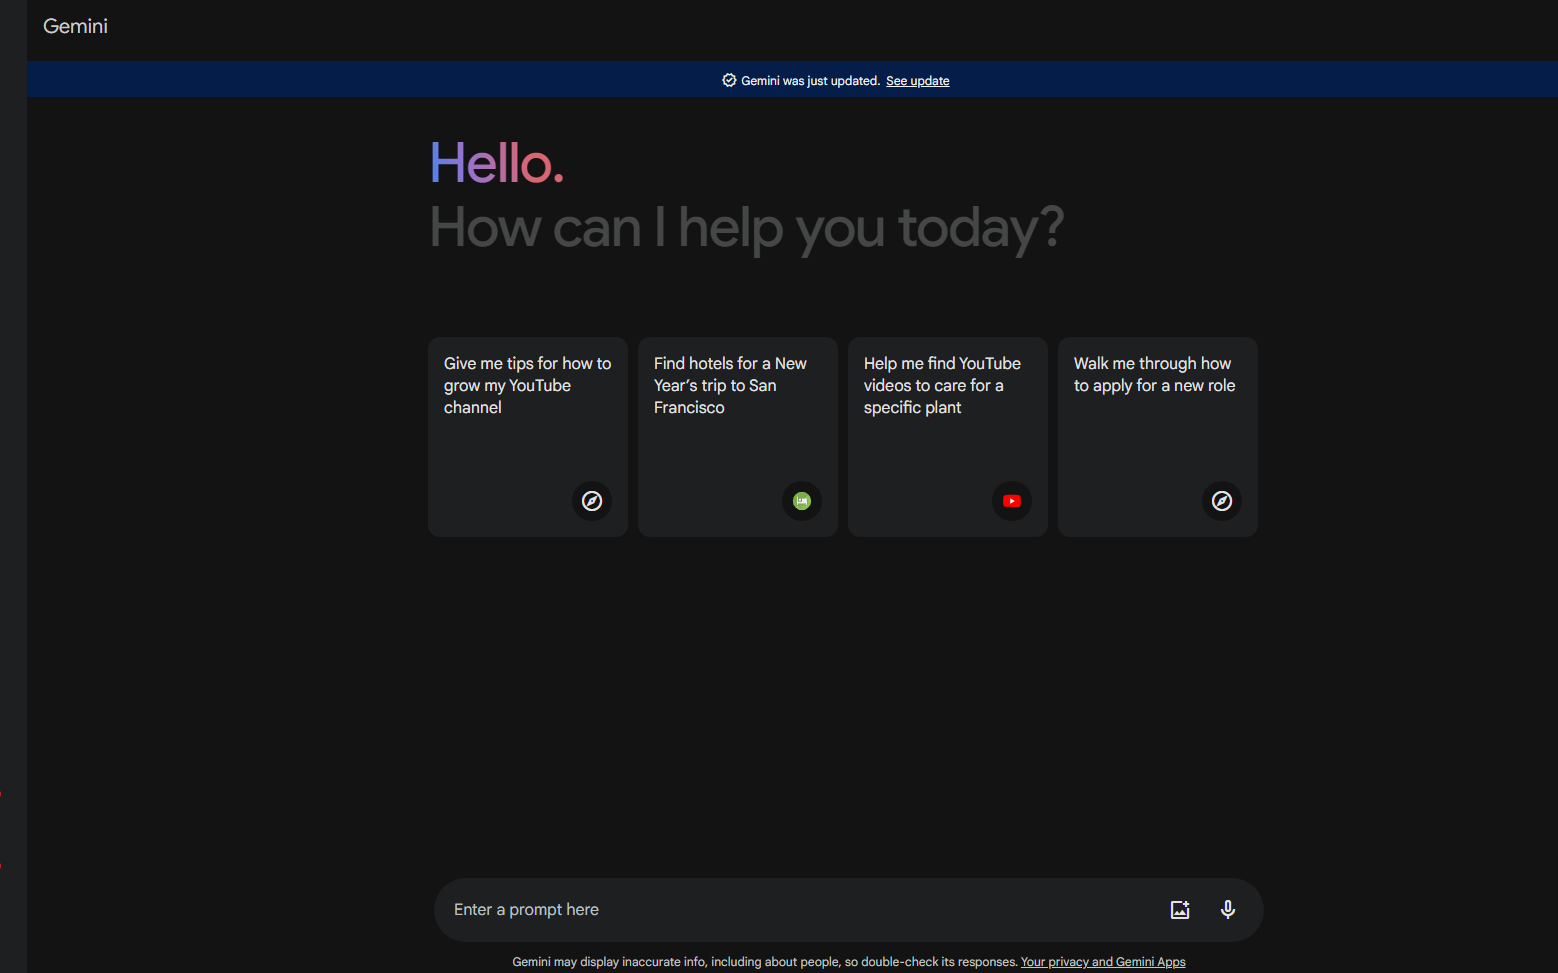Select the Find hotels for New Year's trip card

738,437
